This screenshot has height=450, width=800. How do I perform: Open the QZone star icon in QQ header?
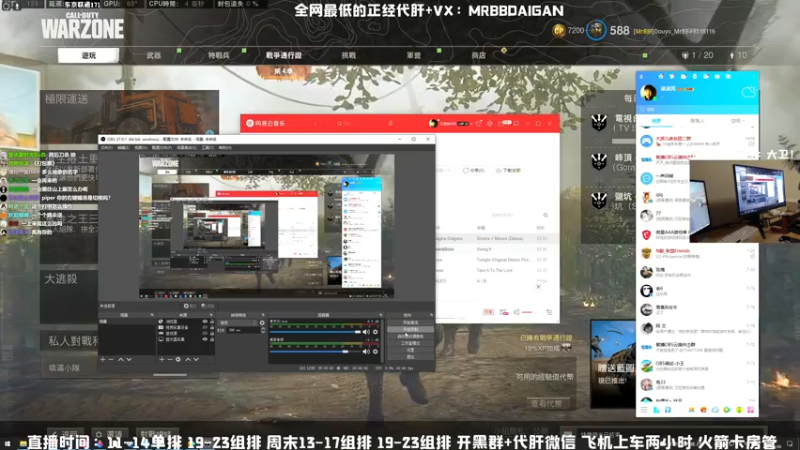click(661, 77)
